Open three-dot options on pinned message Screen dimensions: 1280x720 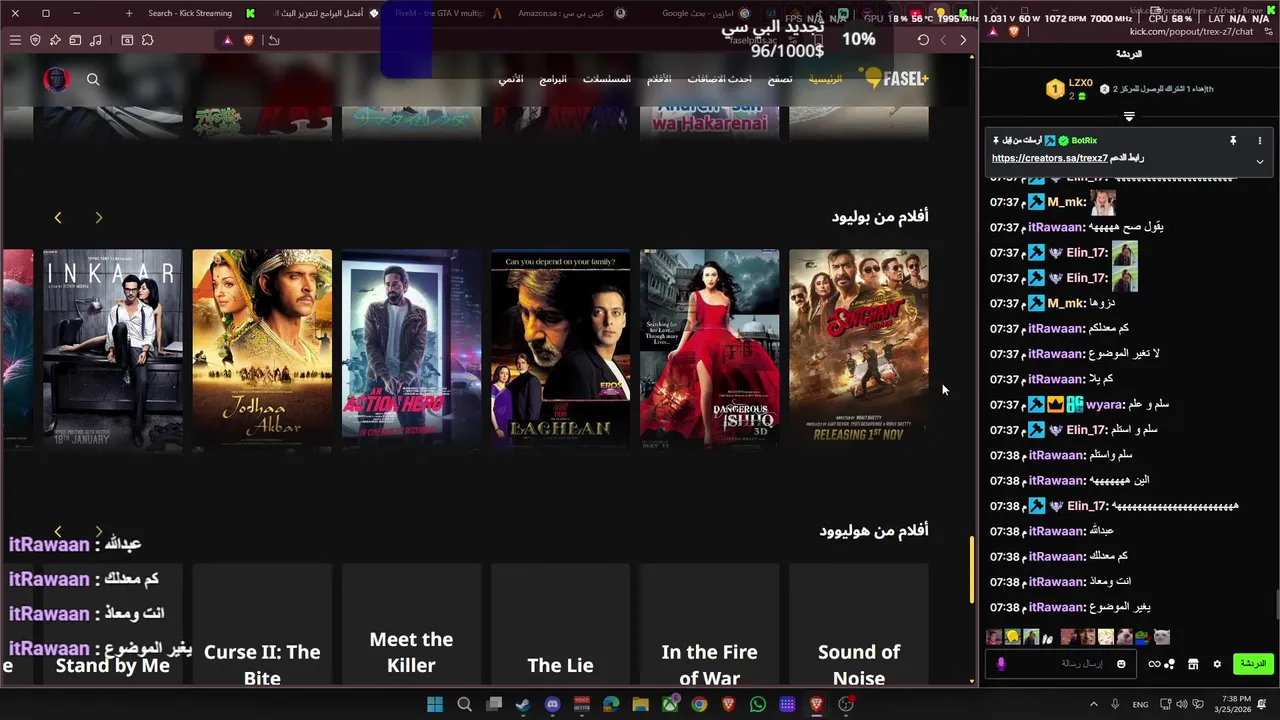1259,141
